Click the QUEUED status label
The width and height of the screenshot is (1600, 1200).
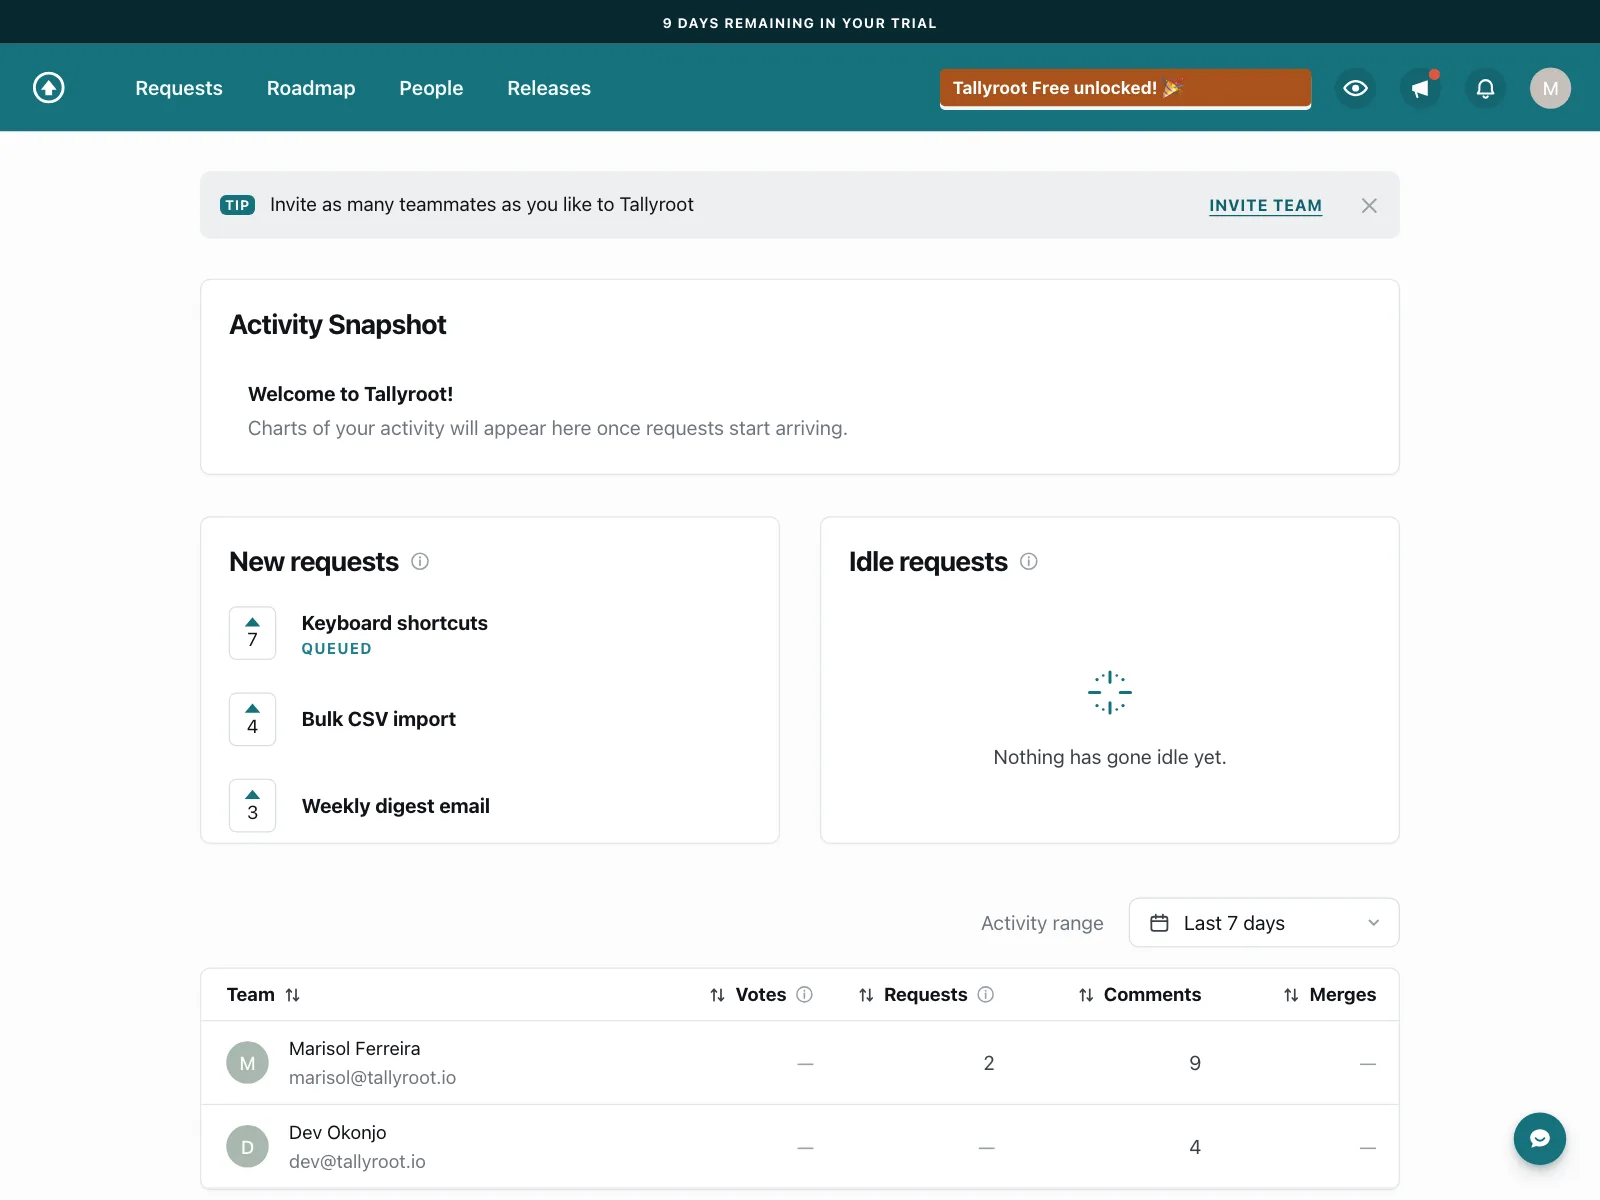337,649
